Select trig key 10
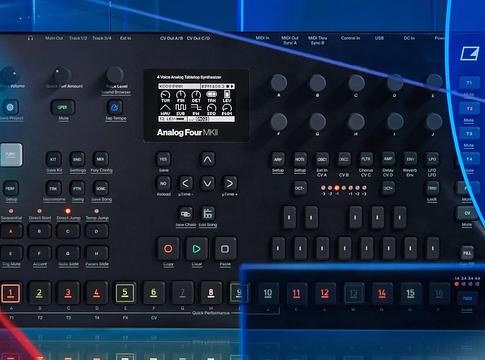The width and height of the screenshot is (485, 360). 268,293
